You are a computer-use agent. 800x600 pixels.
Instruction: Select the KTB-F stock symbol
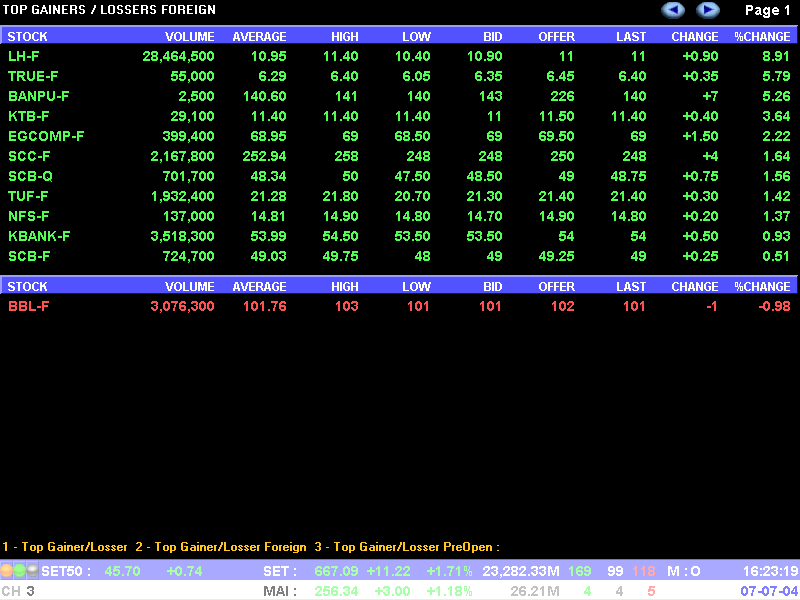click(x=29, y=116)
